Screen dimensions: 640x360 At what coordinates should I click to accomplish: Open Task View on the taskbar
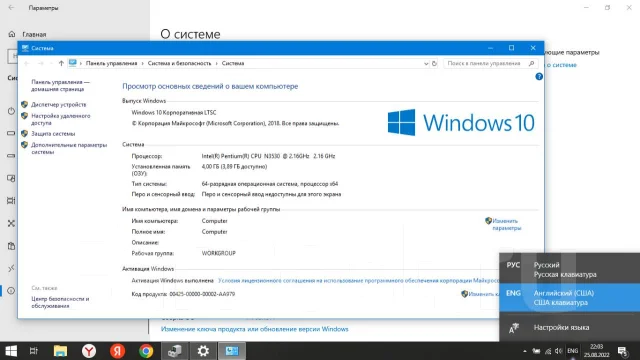coord(33,351)
